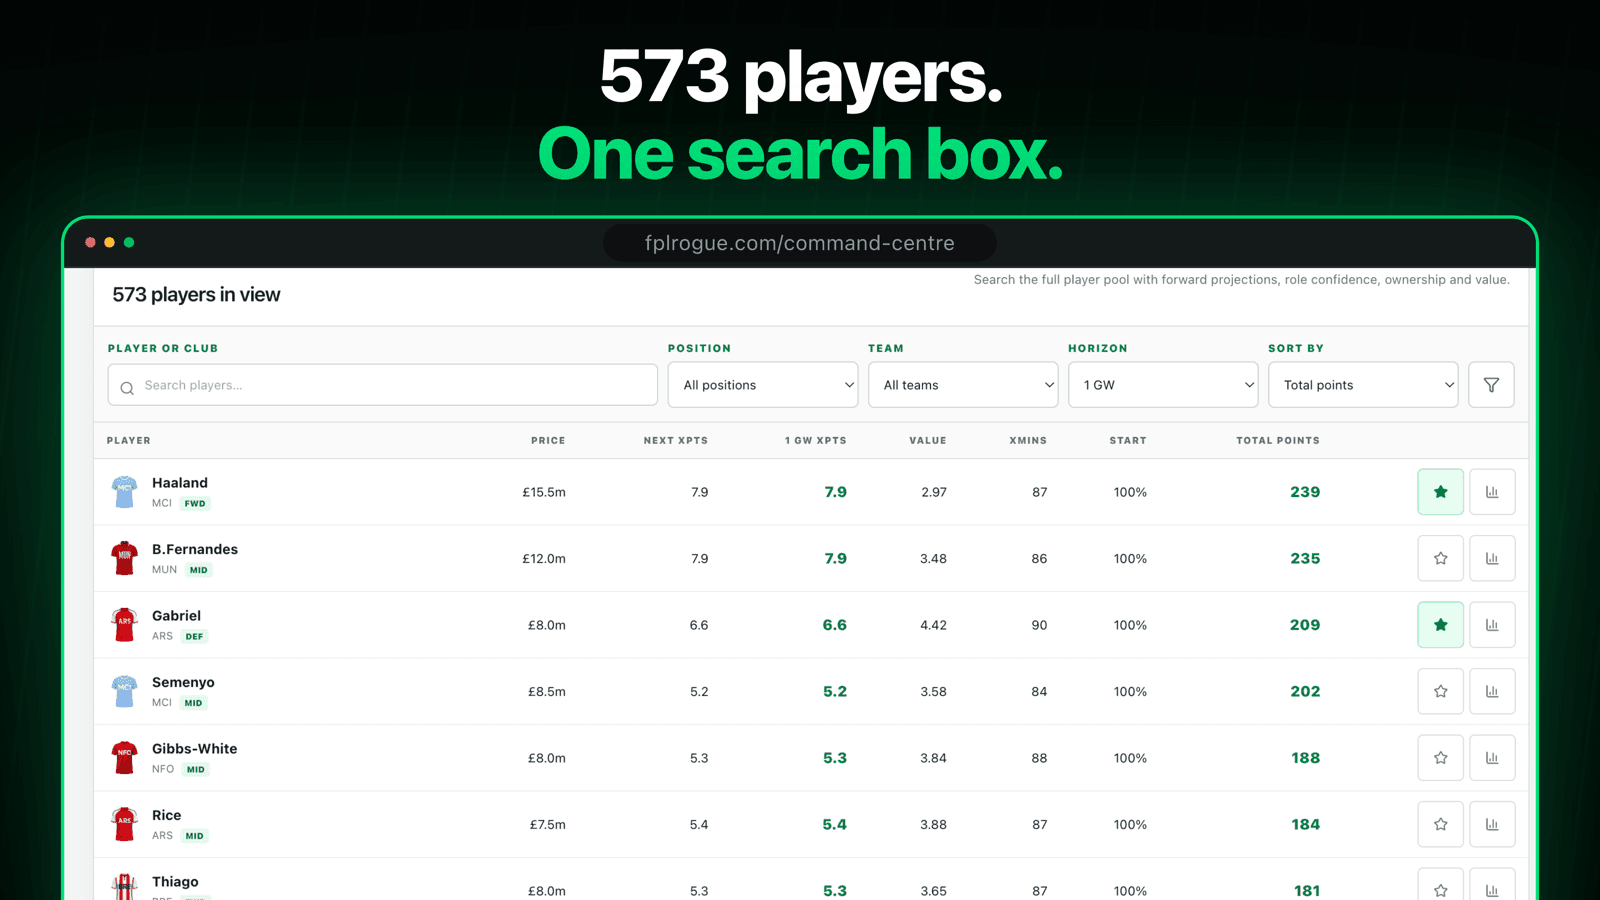Image resolution: width=1600 pixels, height=900 pixels.
Task: Open chart icon for Semenyo
Action: pyautogui.click(x=1492, y=691)
